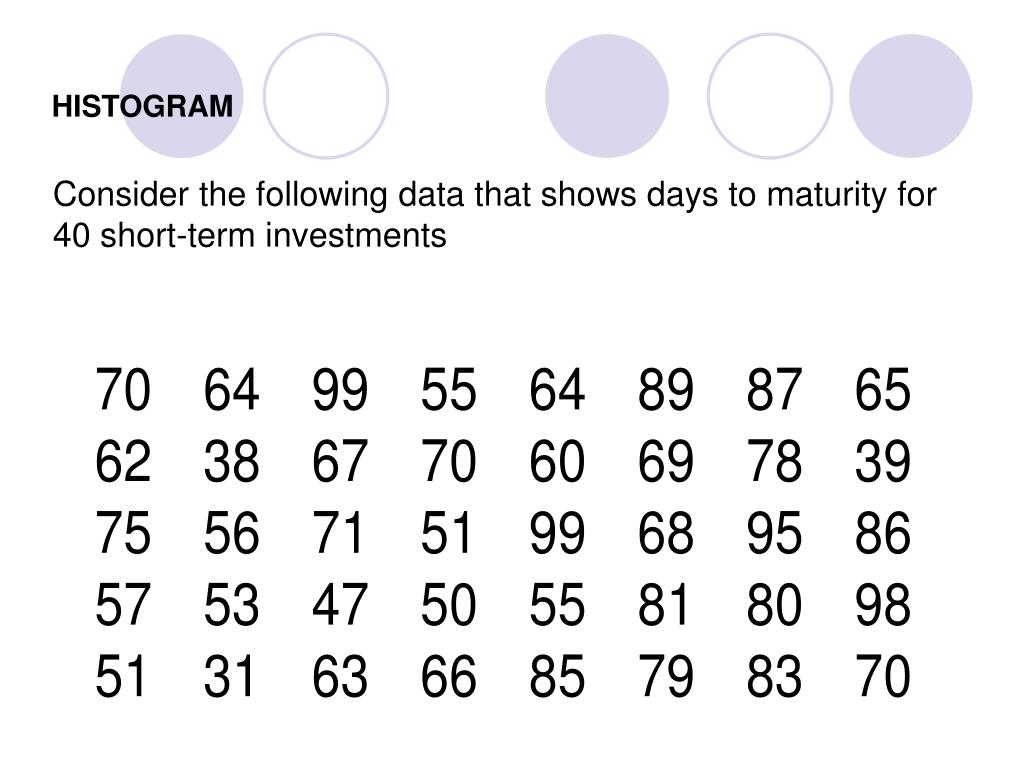
Task: Select the value 39 in second row
Action: (x=883, y=461)
